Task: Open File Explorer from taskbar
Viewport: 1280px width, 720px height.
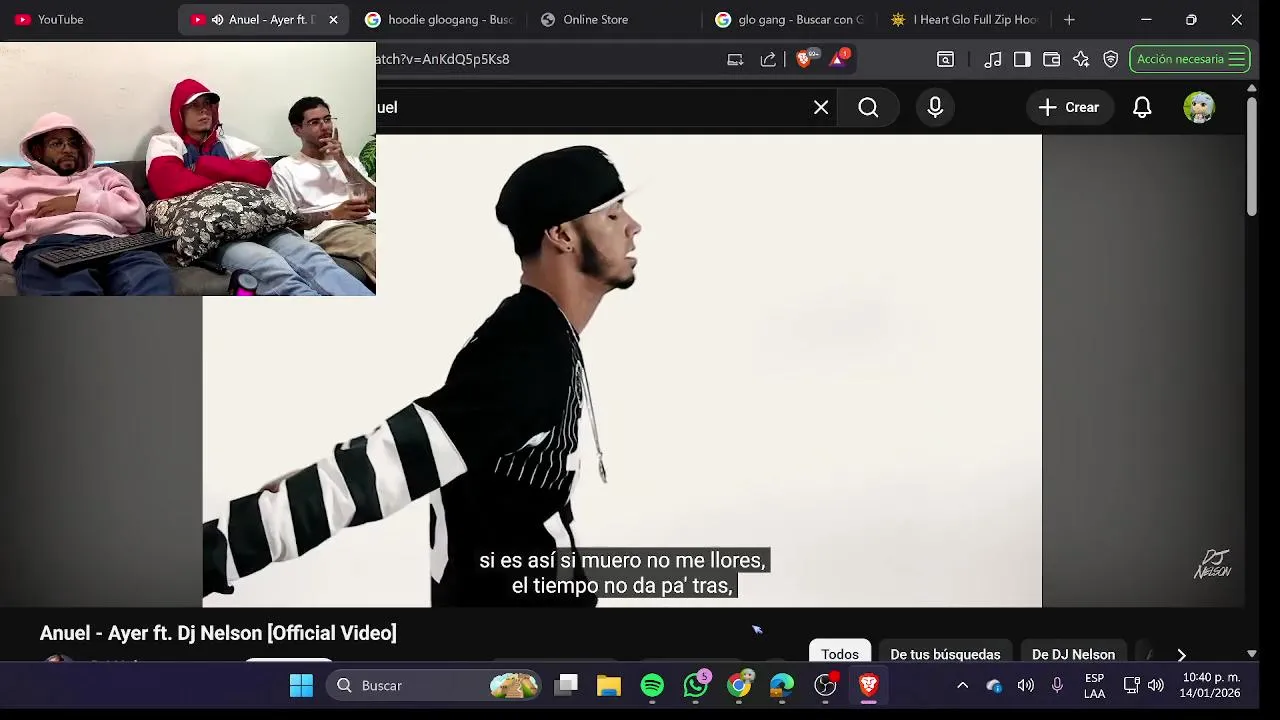Action: 609,685
